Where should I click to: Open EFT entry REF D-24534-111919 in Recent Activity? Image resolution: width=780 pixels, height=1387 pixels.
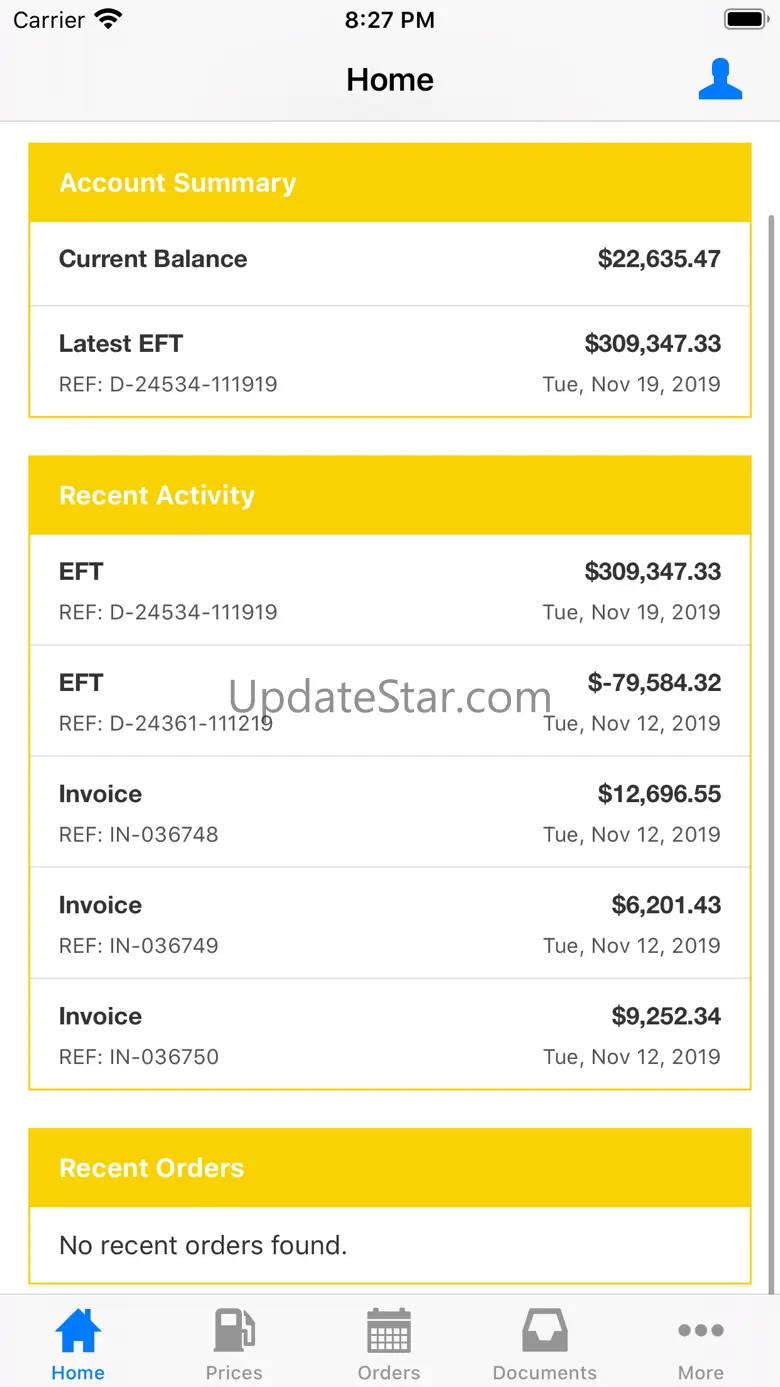pyautogui.click(x=390, y=590)
